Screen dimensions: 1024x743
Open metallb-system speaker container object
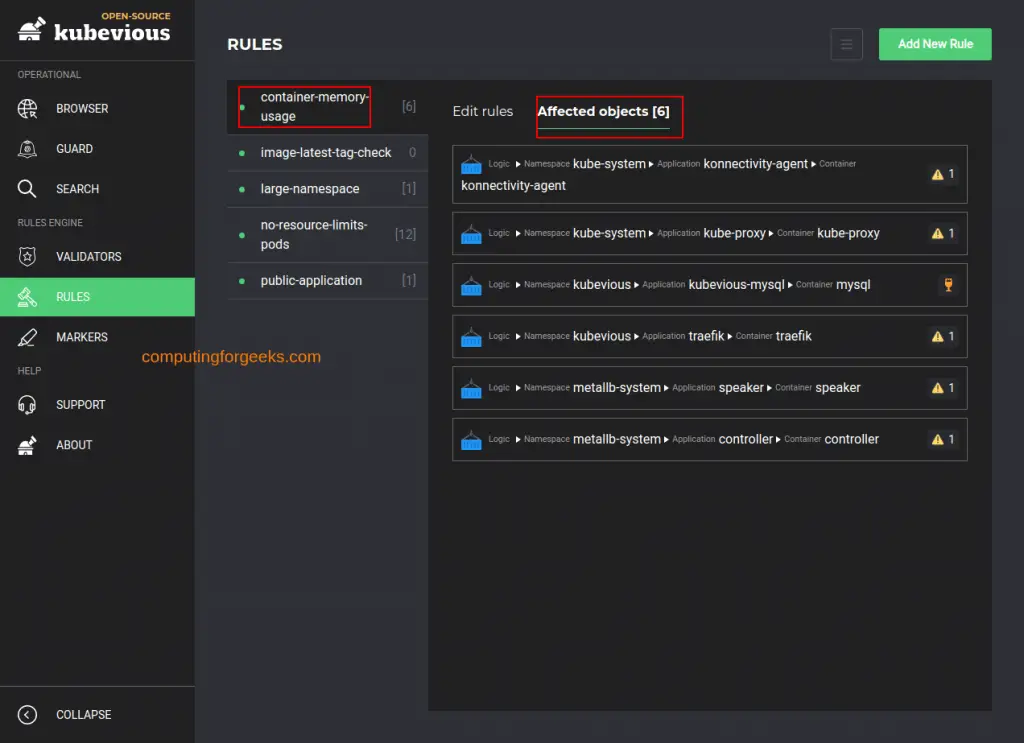(x=709, y=388)
